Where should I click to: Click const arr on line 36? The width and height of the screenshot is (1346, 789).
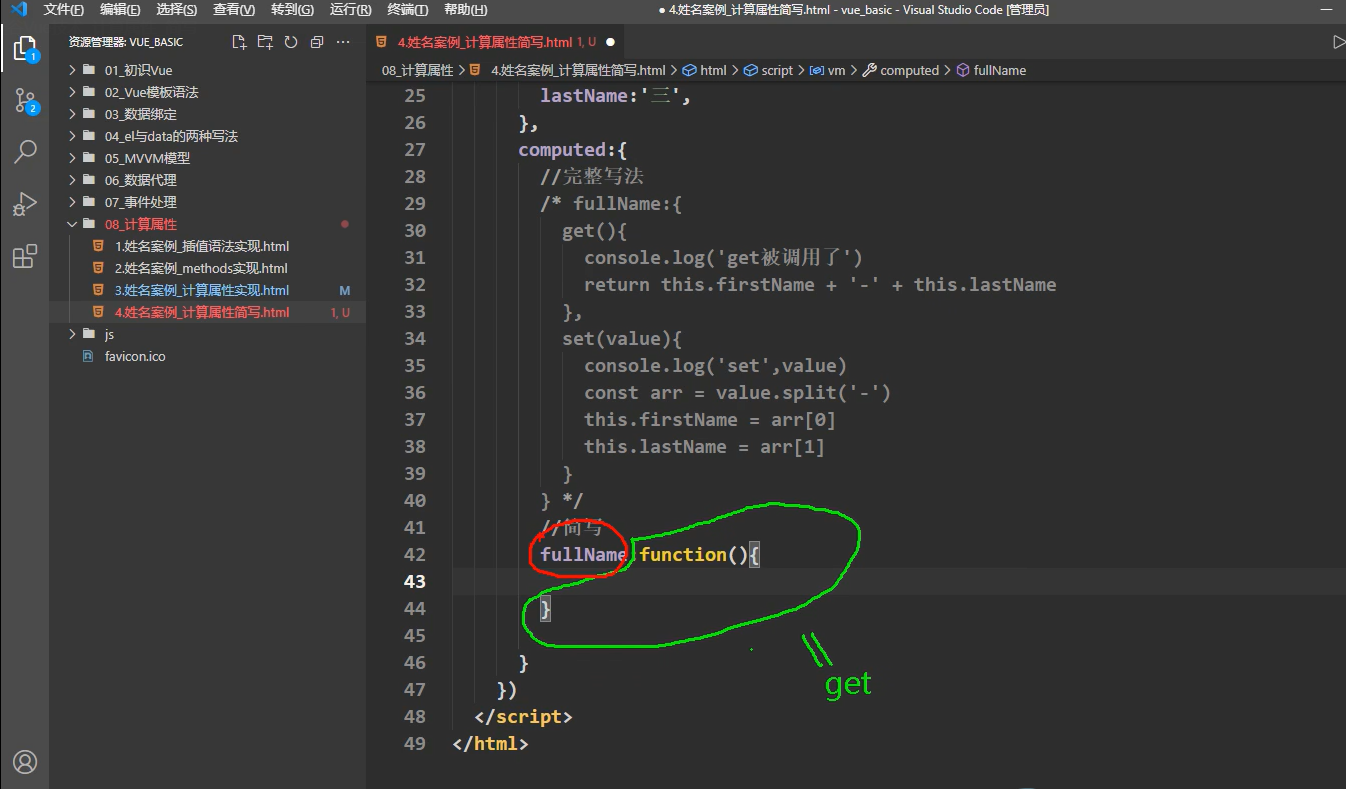[x=633, y=393]
